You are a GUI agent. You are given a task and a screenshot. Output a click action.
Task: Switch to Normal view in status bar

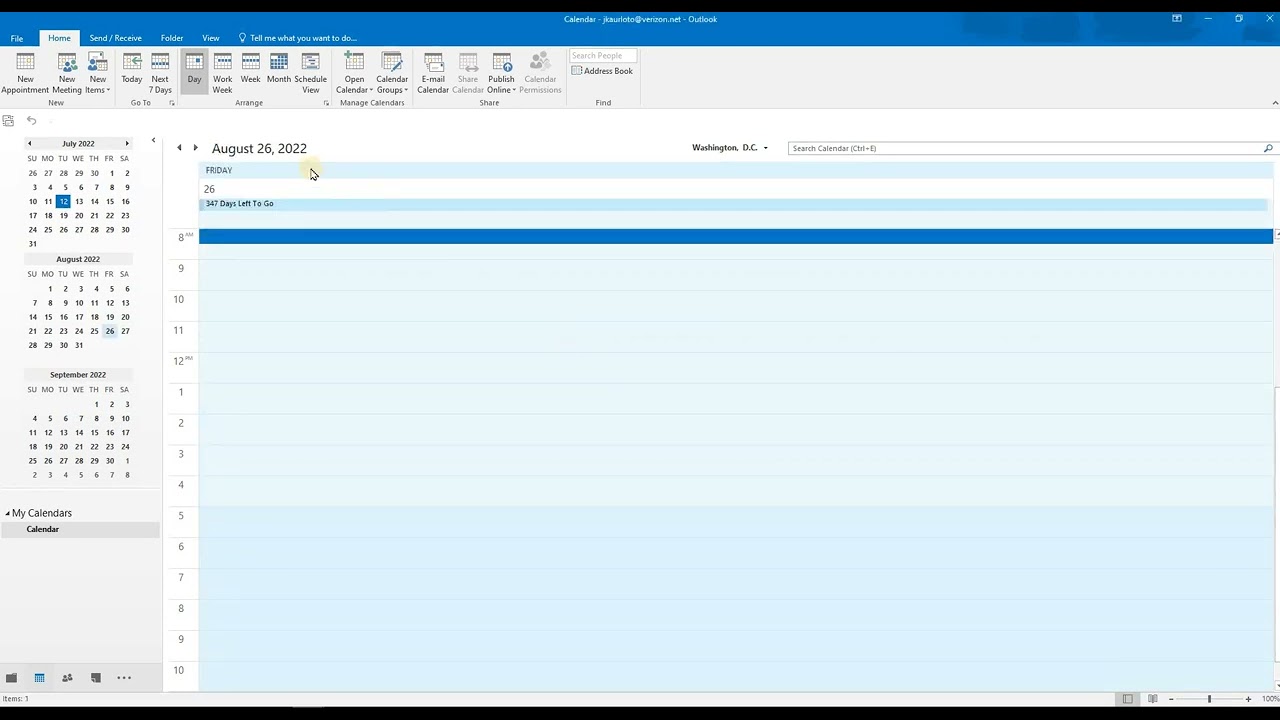point(1128,699)
